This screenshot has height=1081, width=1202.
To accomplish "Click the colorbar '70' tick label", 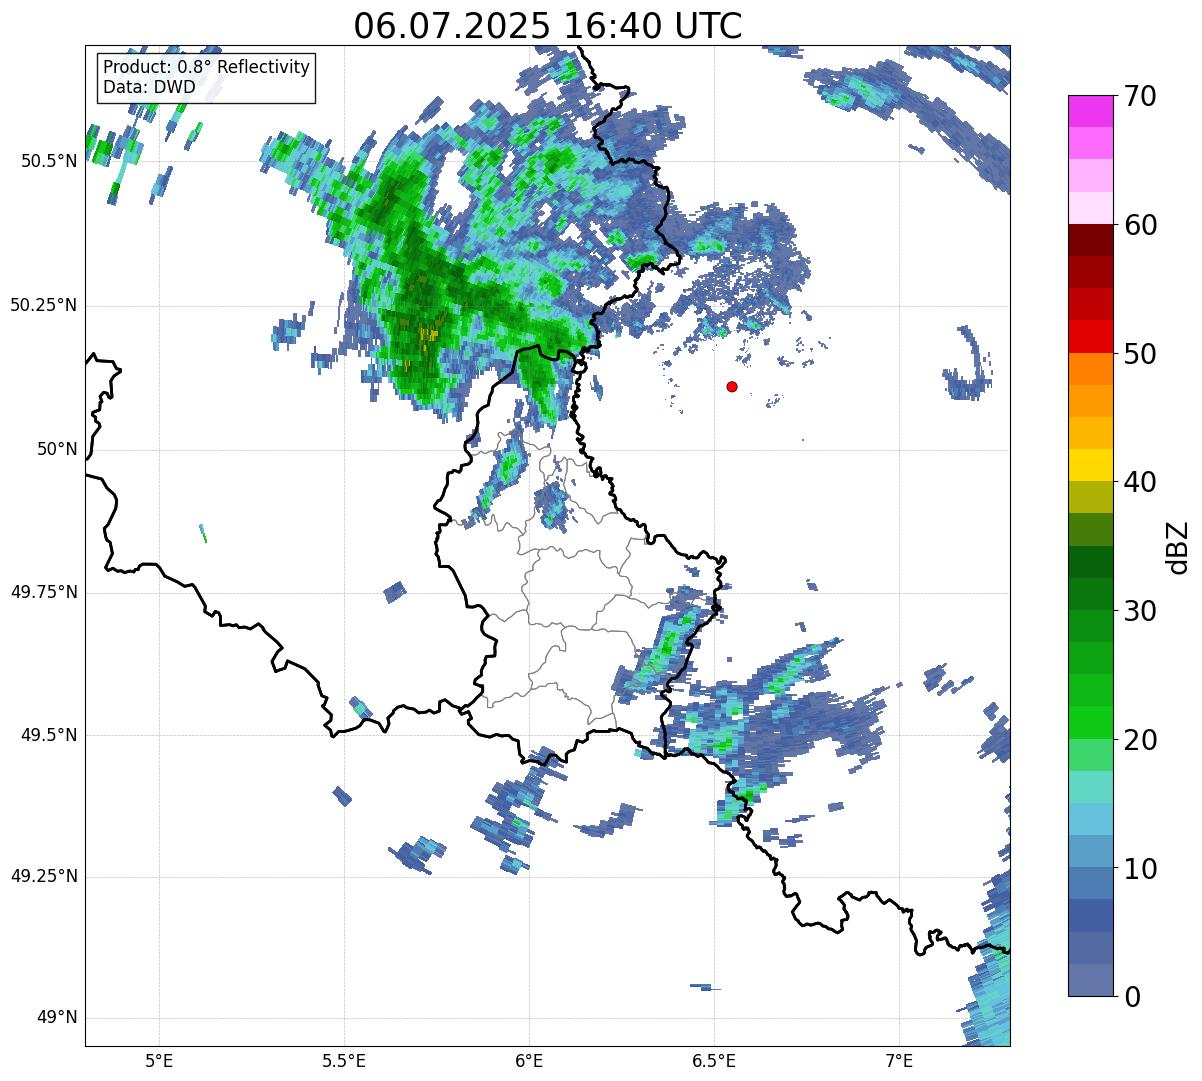I will click(1140, 96).
